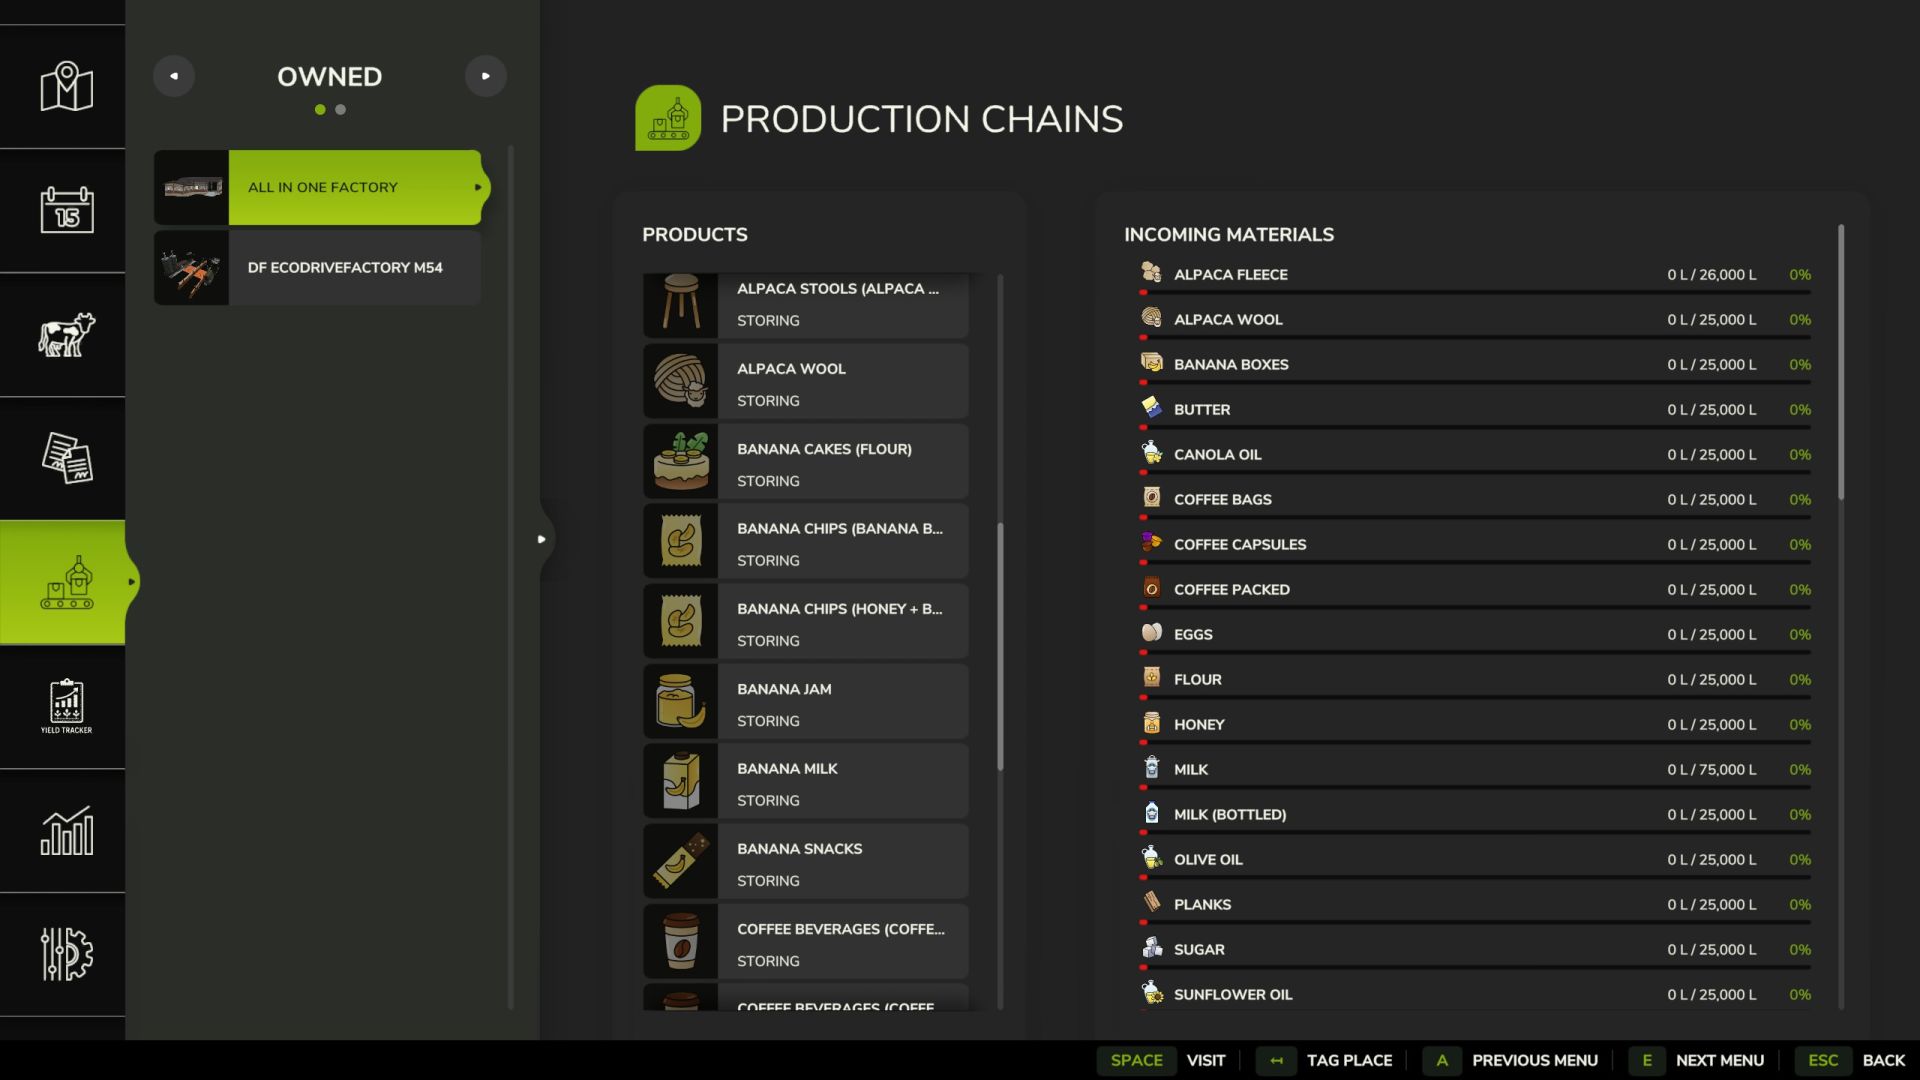Viewport: 1920px width, 1080px height.
Task: Select the second page indicator dot
Action: (x=341, y=110)
